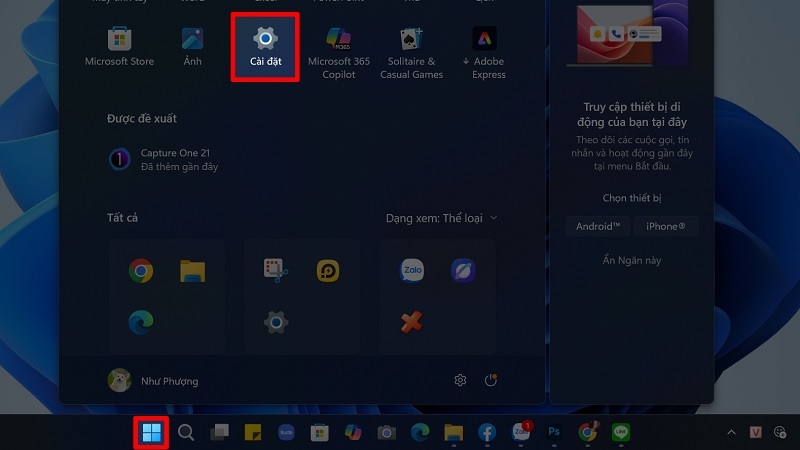The image size is (800, 450).
Task: Open the Buds app on the taskbar
Action: (286, 433)
